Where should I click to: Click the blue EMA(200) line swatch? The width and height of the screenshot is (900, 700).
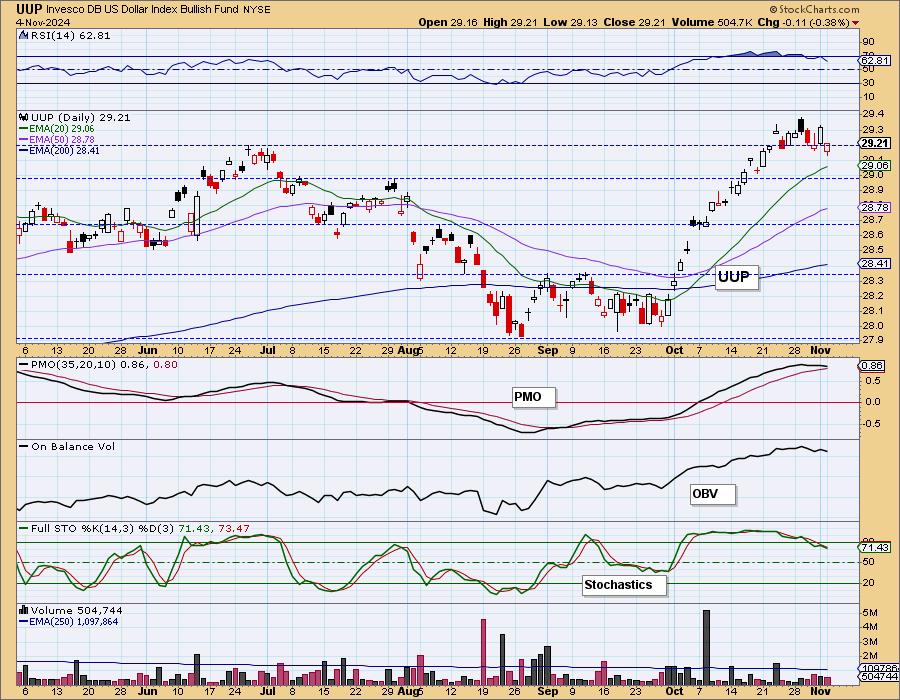click(x=24, y=151)
